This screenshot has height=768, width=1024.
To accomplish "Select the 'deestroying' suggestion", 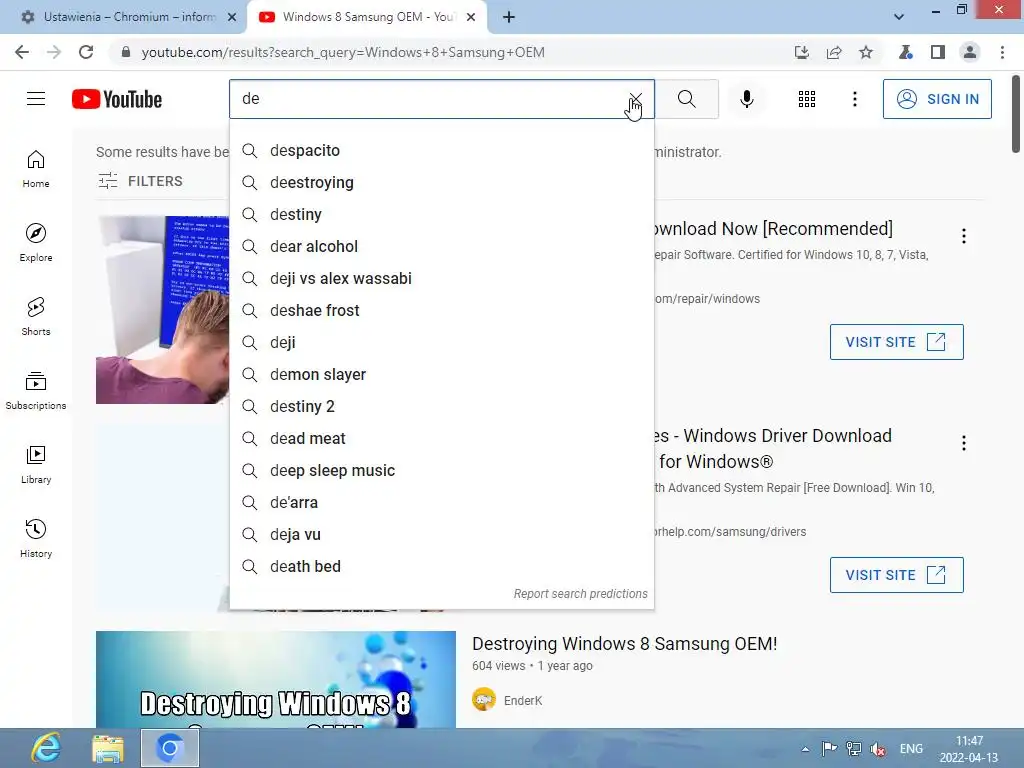I will 441,182.
